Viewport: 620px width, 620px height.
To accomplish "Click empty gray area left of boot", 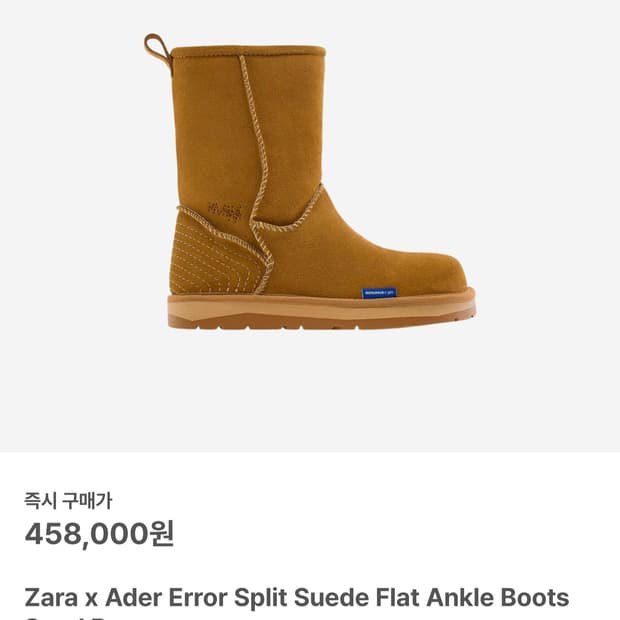I will [71, 198].
